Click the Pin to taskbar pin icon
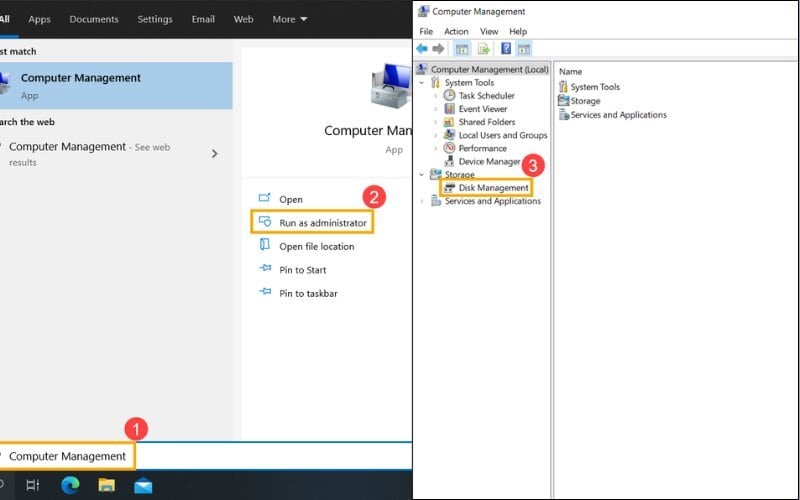The image size is (800, 500). [265, 292]
